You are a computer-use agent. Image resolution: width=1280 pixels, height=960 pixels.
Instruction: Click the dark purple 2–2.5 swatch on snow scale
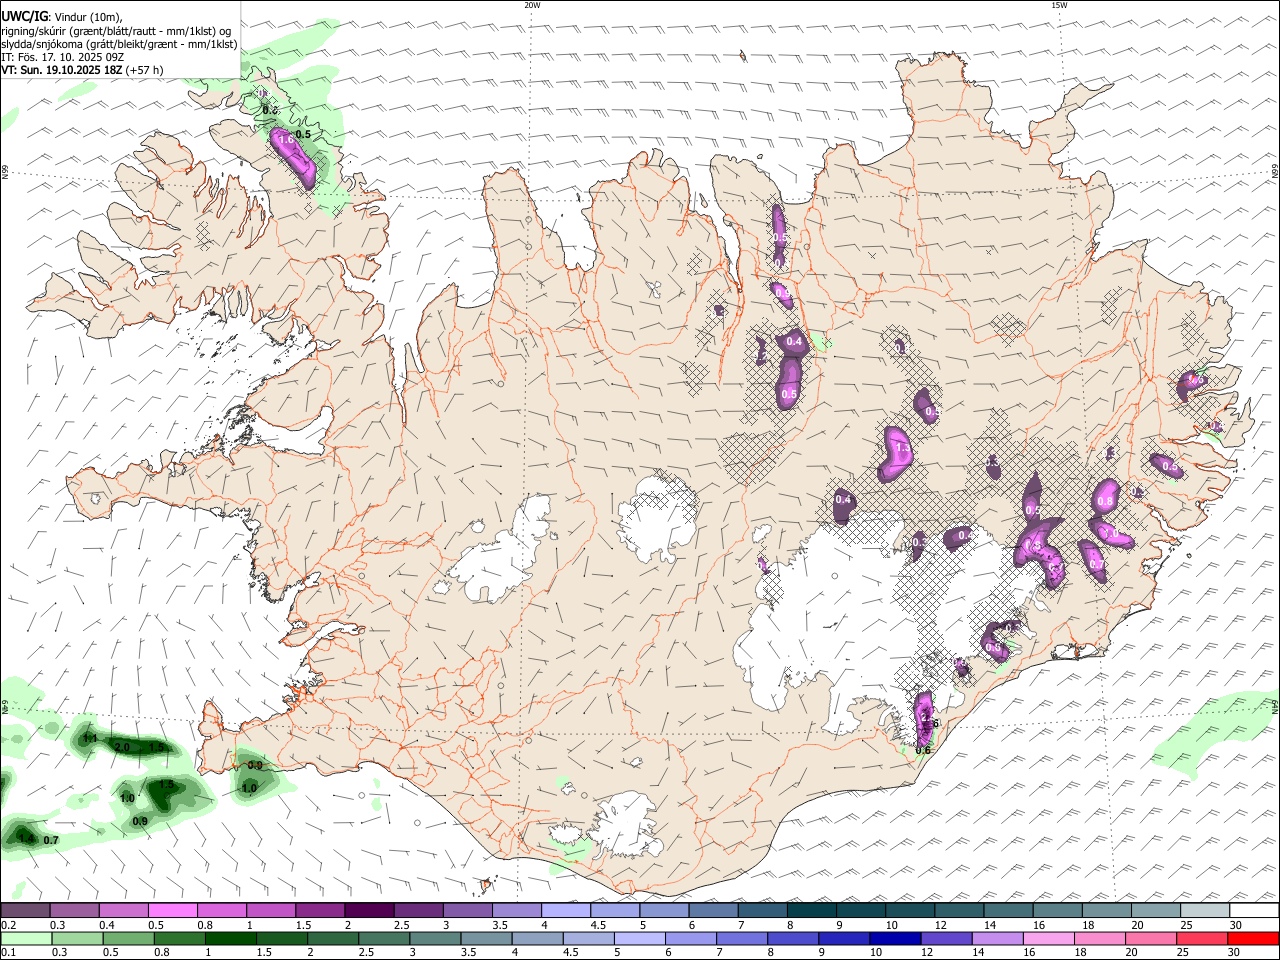[369, 911]
